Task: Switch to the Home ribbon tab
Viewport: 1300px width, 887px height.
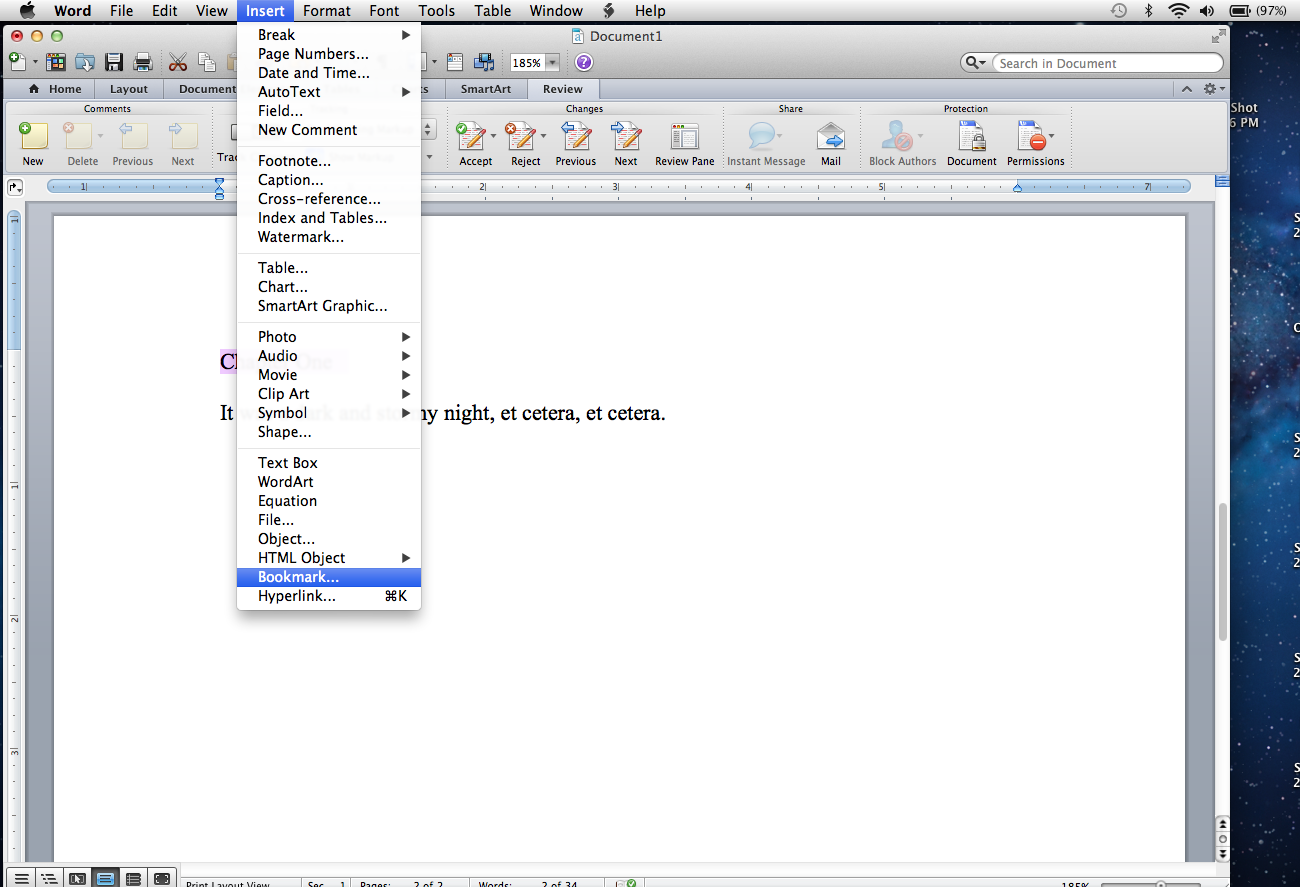Action: point(56,89)
